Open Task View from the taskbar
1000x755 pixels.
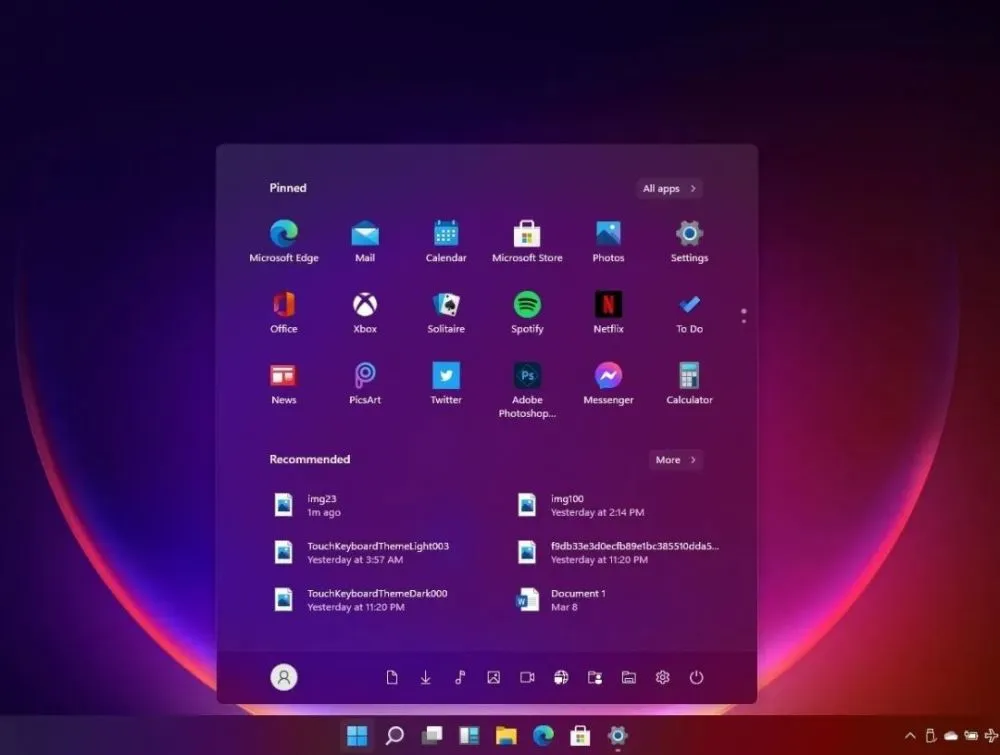[x=431, y=736]
